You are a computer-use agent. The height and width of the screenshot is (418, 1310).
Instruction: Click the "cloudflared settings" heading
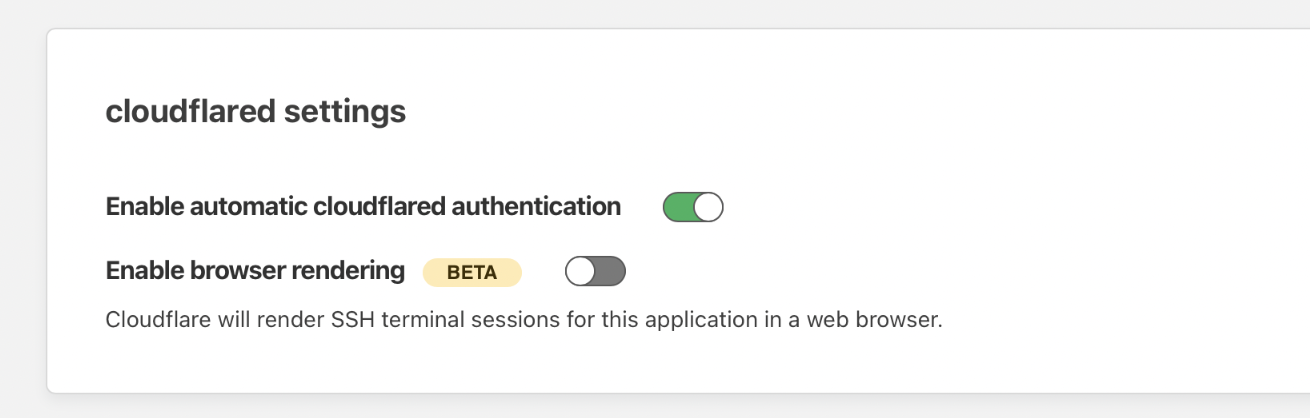[x=255, y=111]
